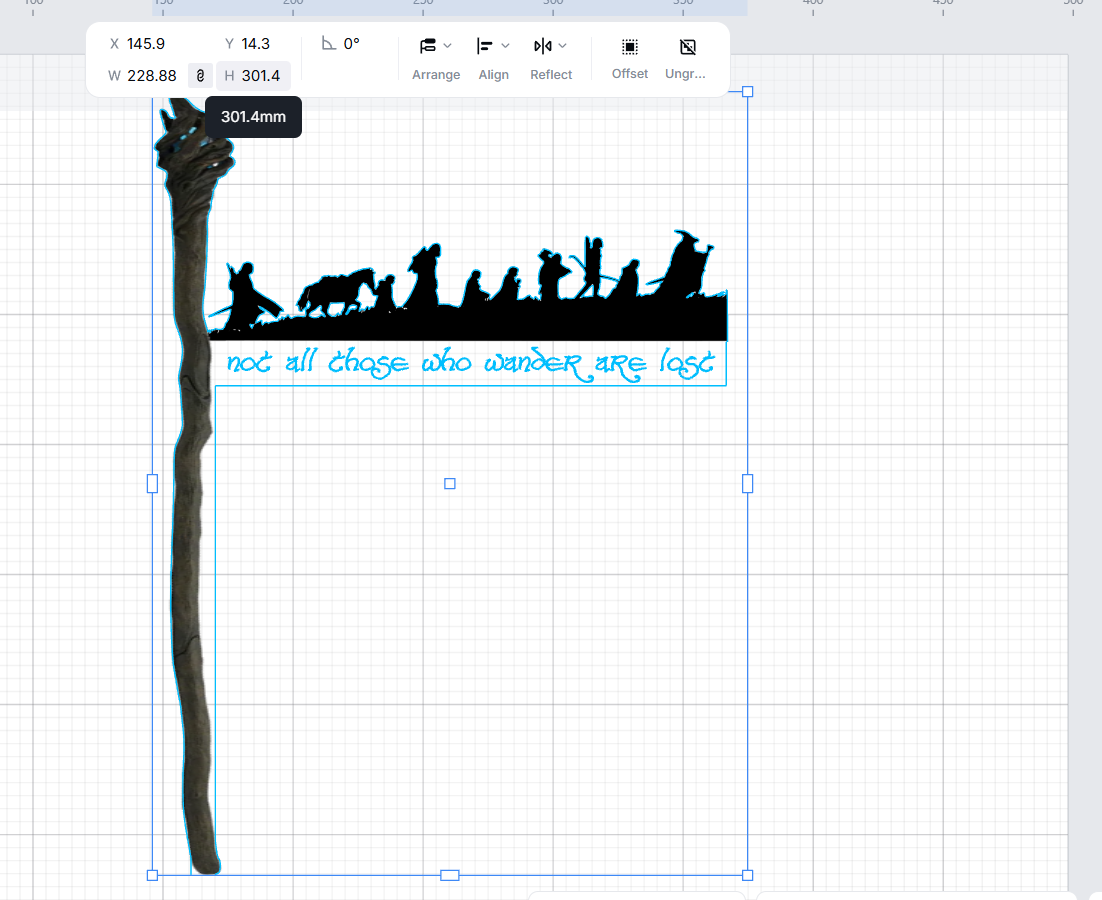Click the 301.4mm tooltip
Viewport: 1102px width, 900px height.
click(253, 117)
